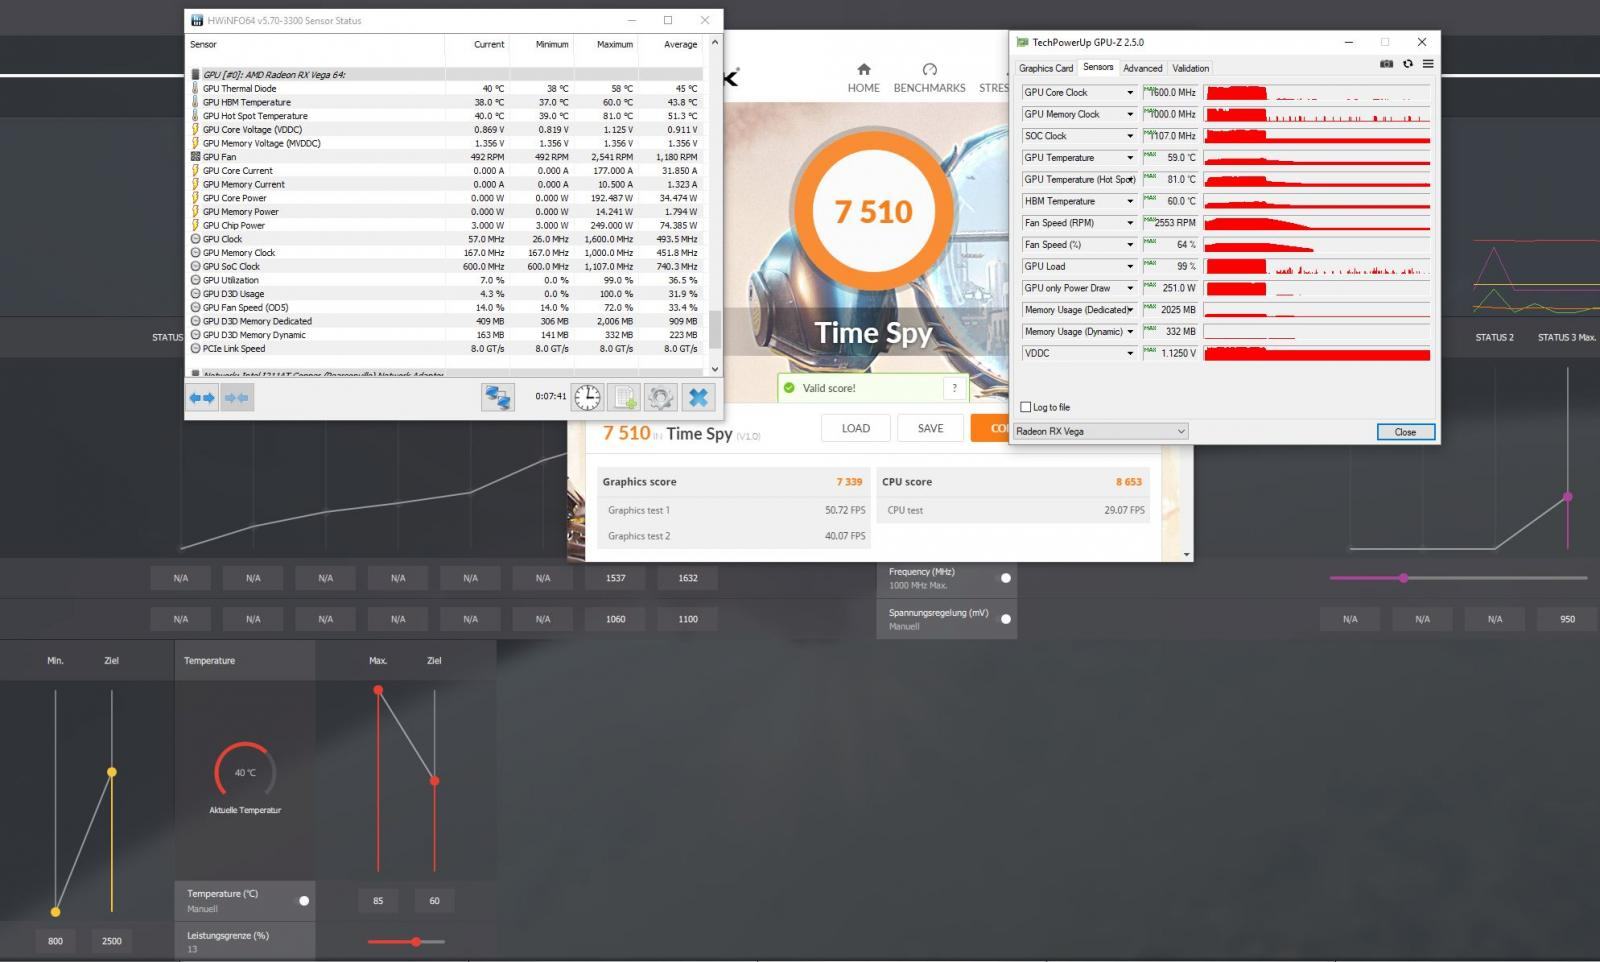Open Fan Speed (RPM) sensor dropdown
Screen dimensions: 1600x962
point(1130,223)
